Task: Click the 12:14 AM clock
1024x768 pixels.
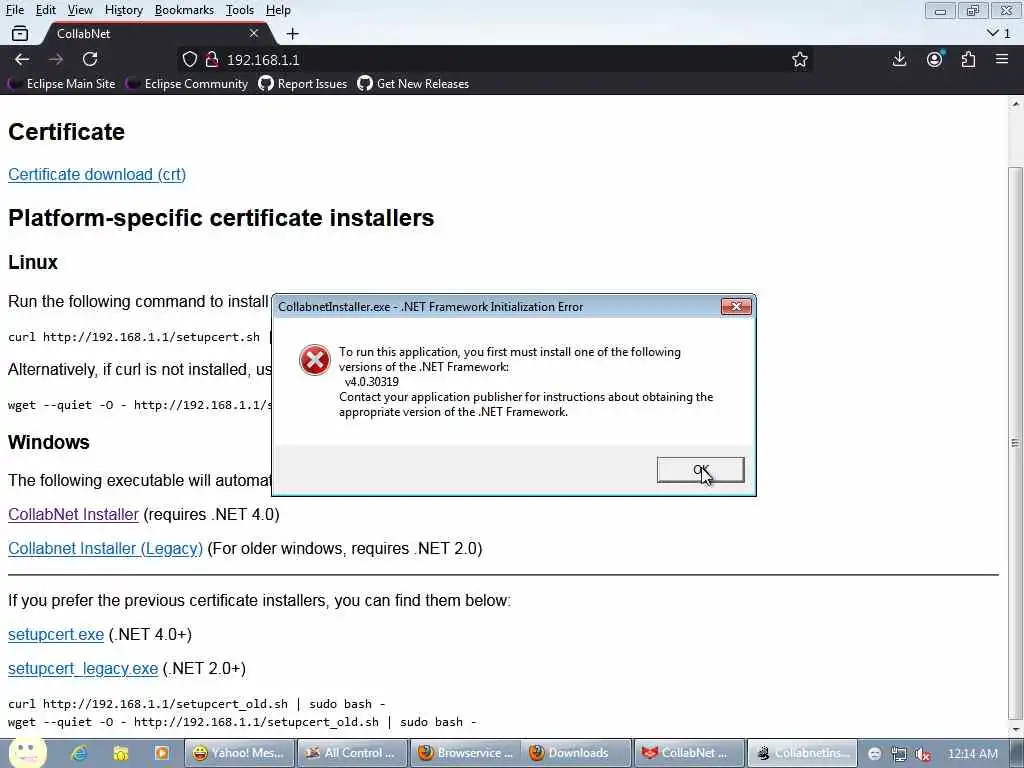Action: 972,754
